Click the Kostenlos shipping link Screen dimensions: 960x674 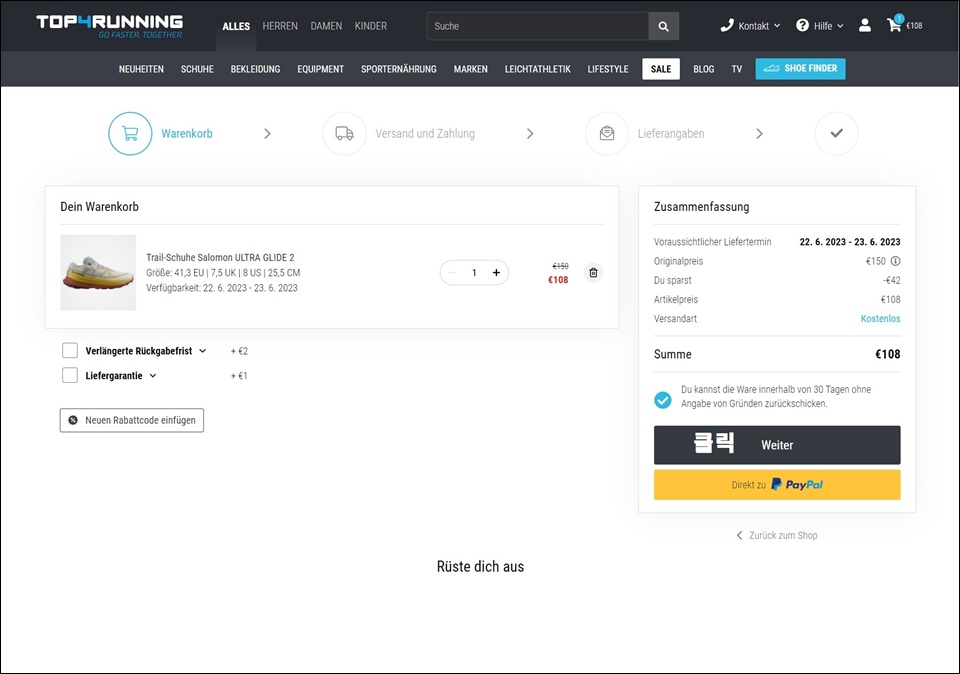[x=880, y=318]
